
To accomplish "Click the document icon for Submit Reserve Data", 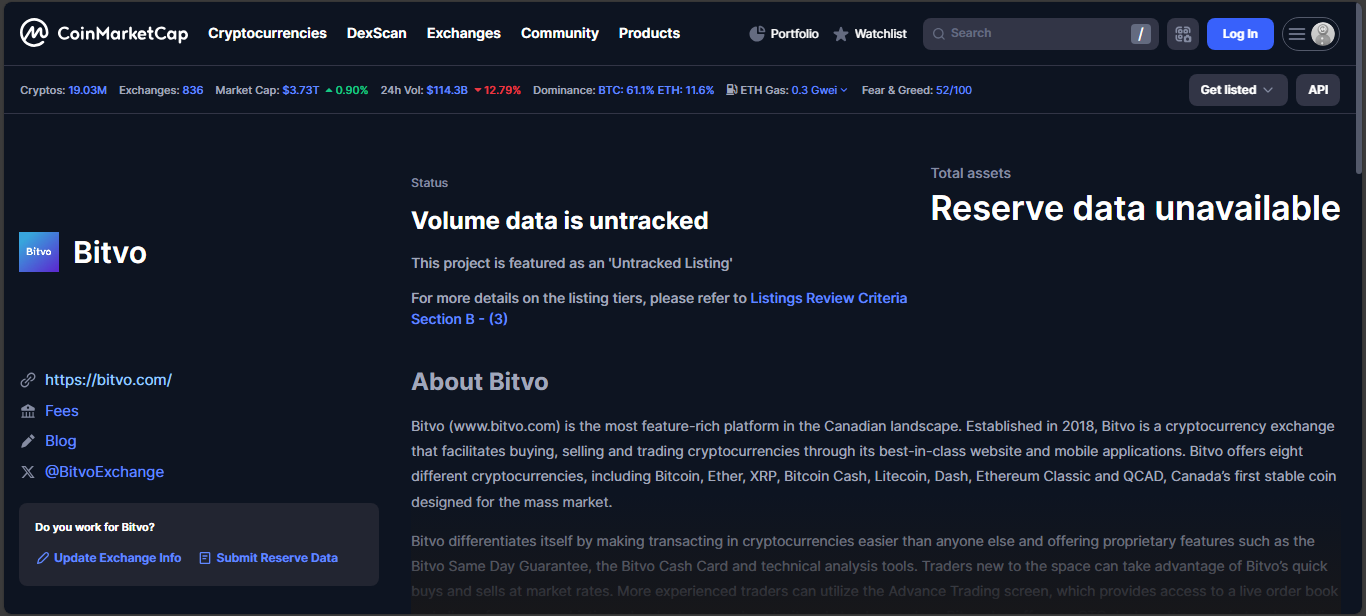I will pos(205,558).
